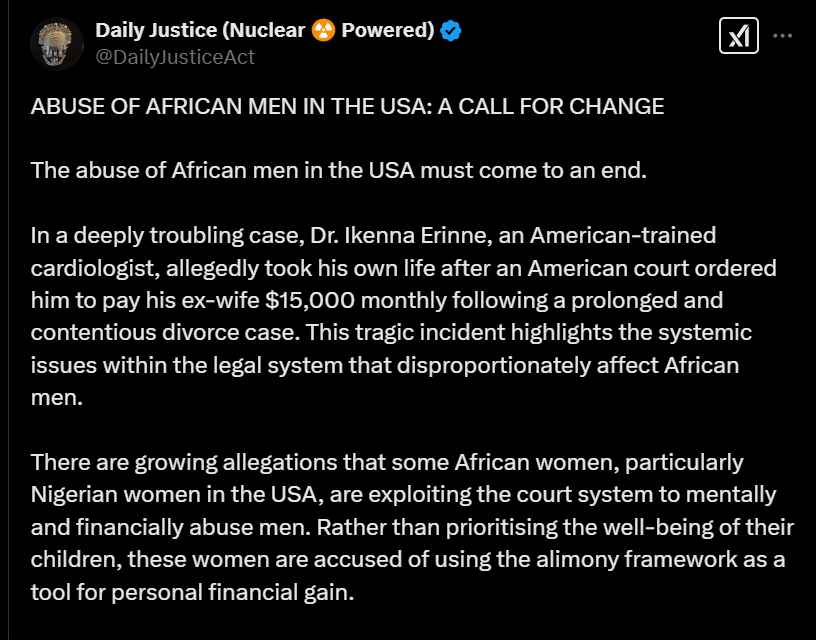Open the @DailyJusticeAct handle link
This screenshot has width=816, height=640.
pyautogui.click(x=175, y=57)
